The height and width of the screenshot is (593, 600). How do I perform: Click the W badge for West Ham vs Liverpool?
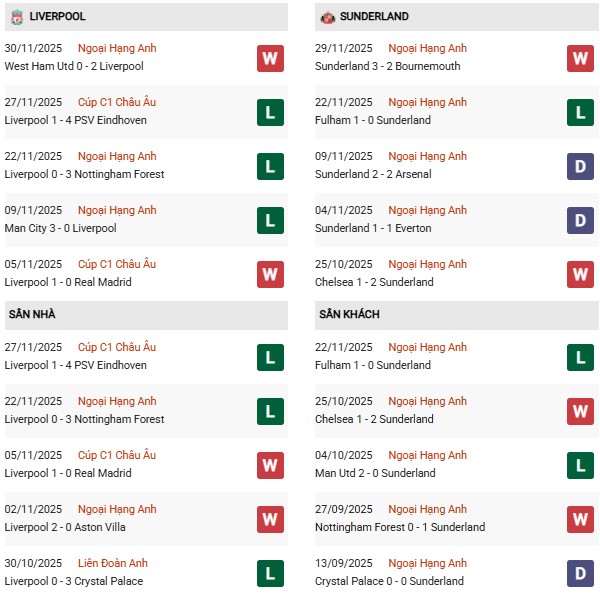click(270, 58)
